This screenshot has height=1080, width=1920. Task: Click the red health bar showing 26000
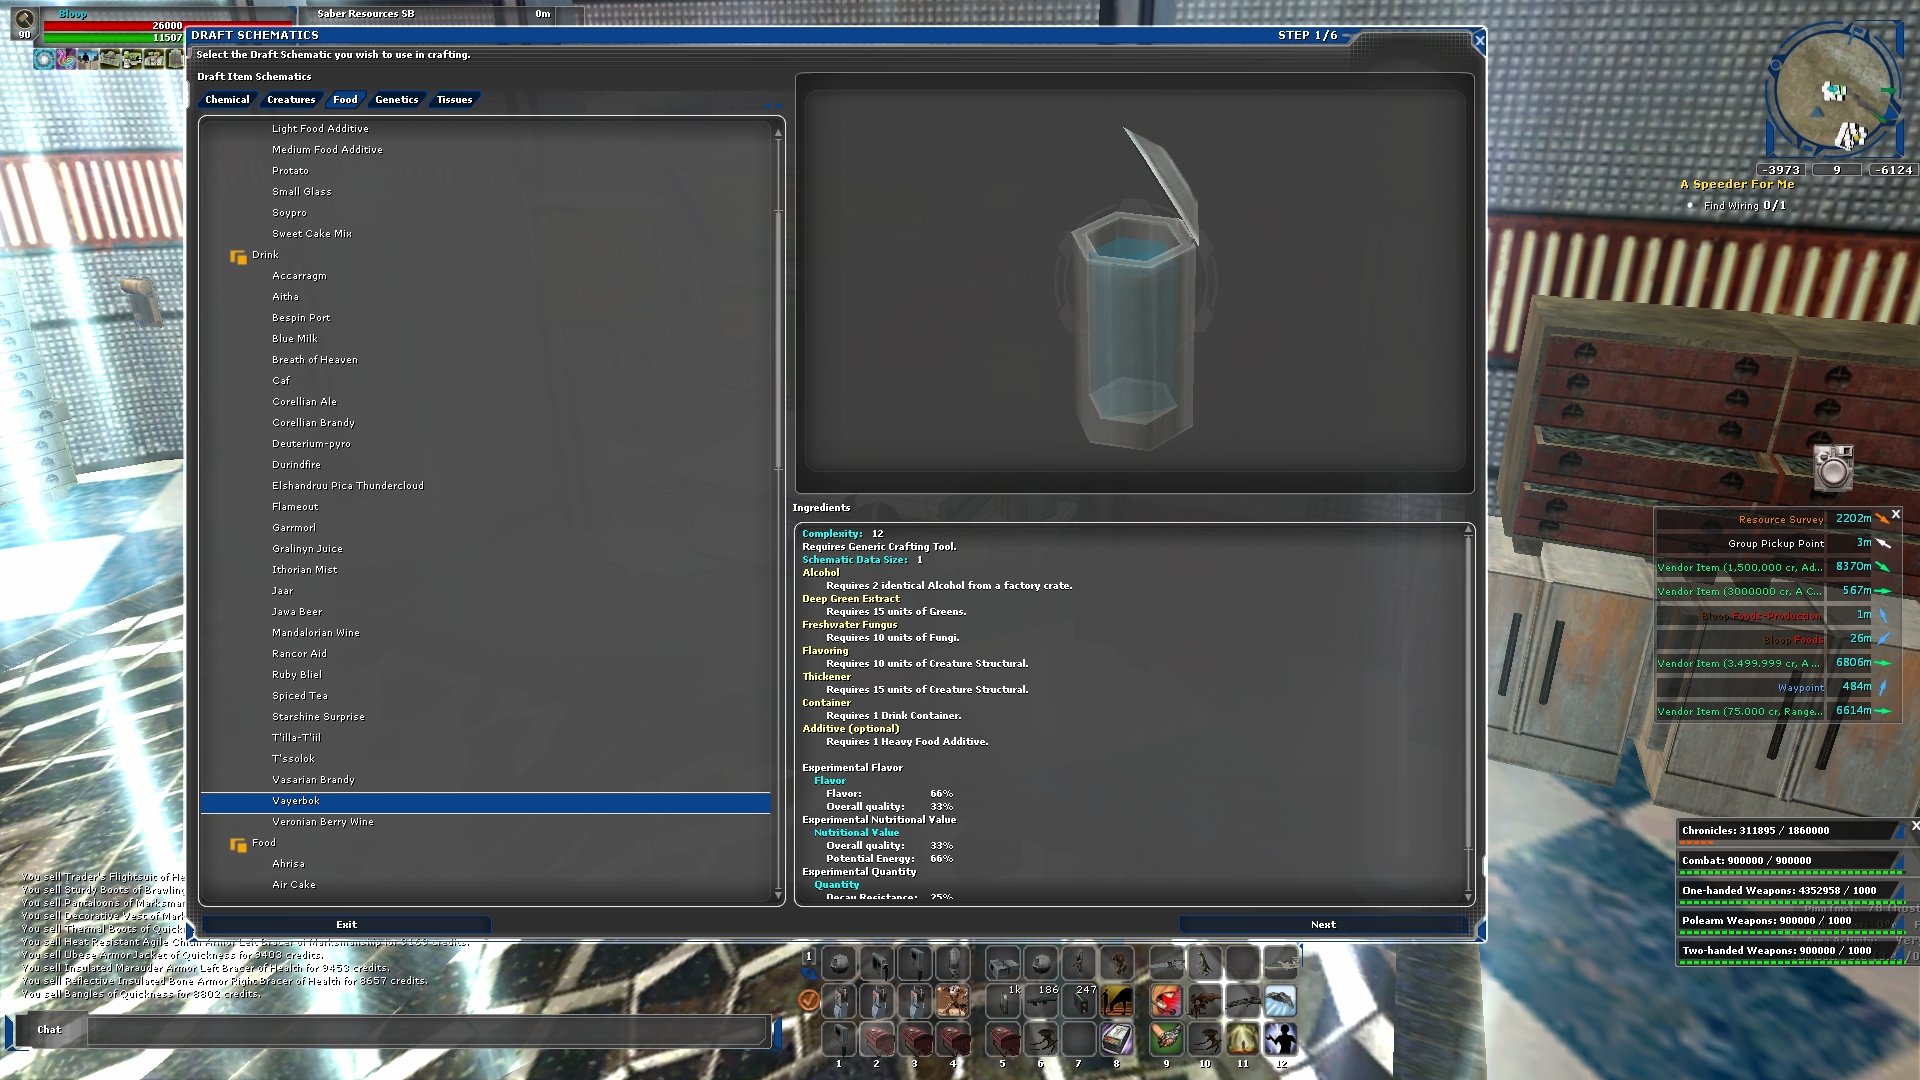[114, 25]
